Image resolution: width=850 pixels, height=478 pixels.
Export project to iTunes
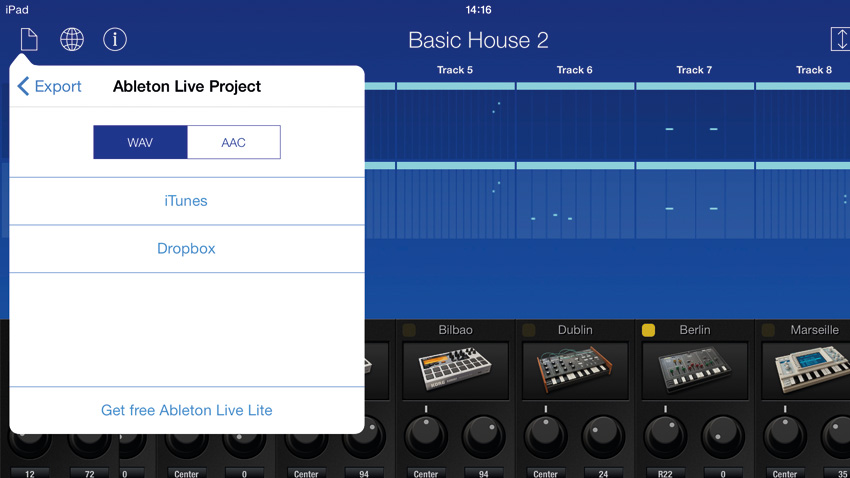[186, 201]
